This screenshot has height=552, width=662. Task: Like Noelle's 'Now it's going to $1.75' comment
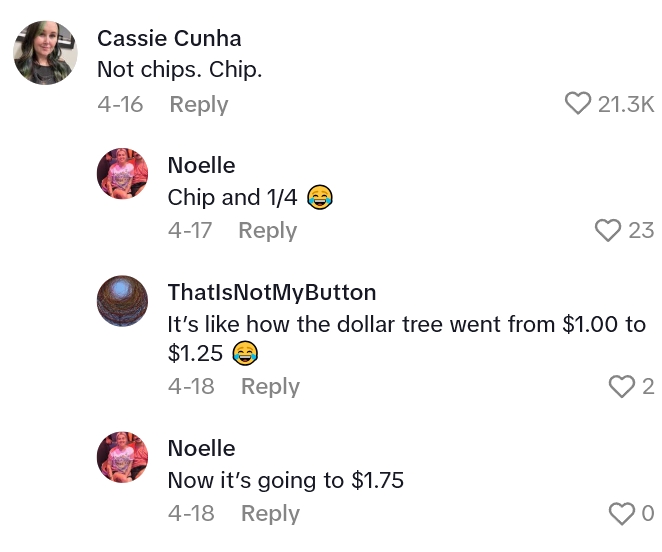click(x=622, y=514)
